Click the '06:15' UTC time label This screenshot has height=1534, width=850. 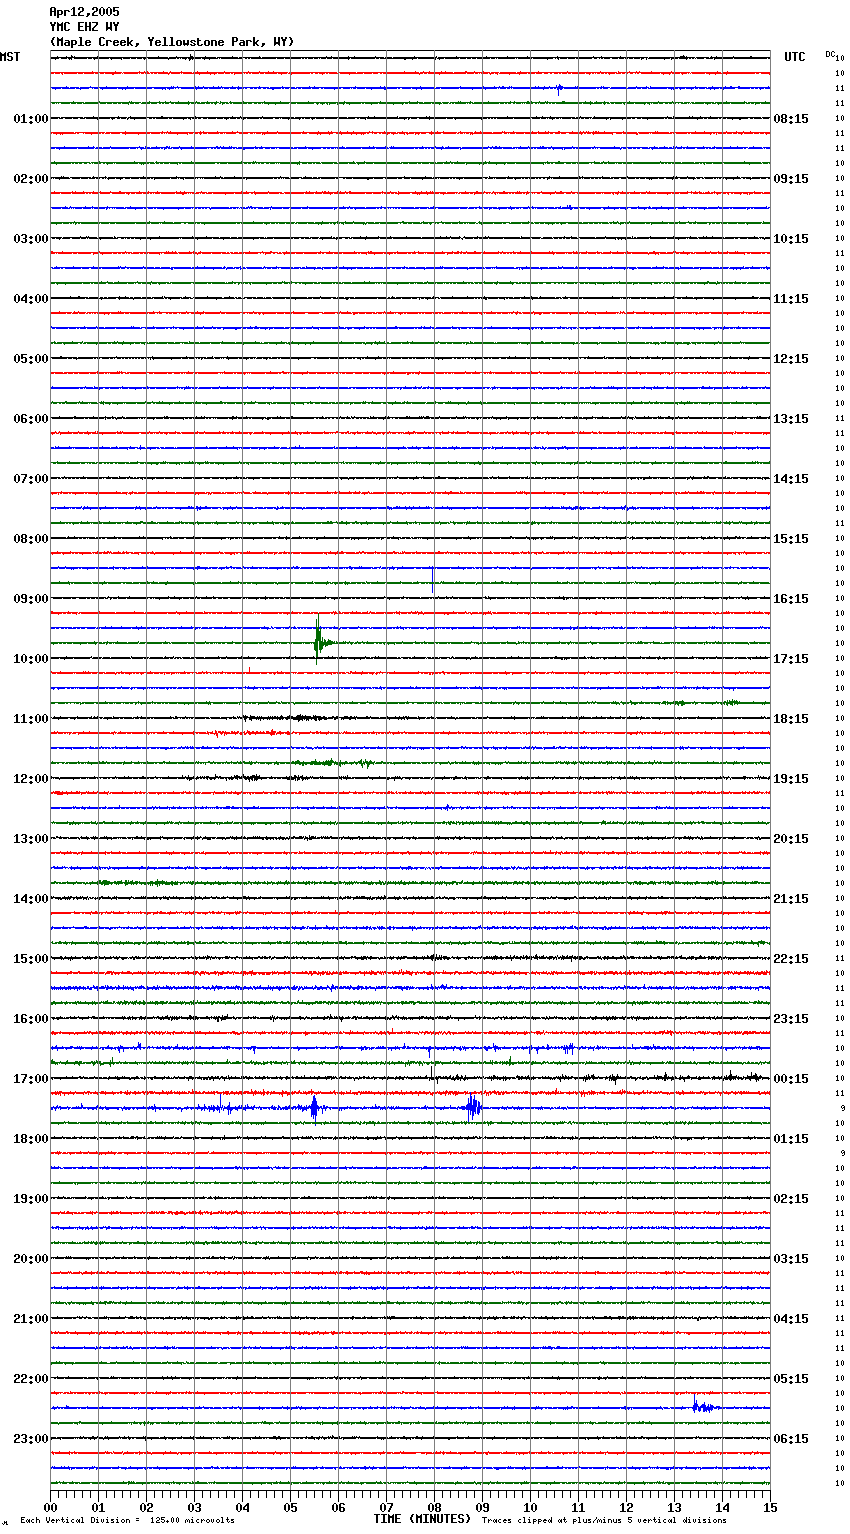pyautogui.click(x=791, y=1439)
